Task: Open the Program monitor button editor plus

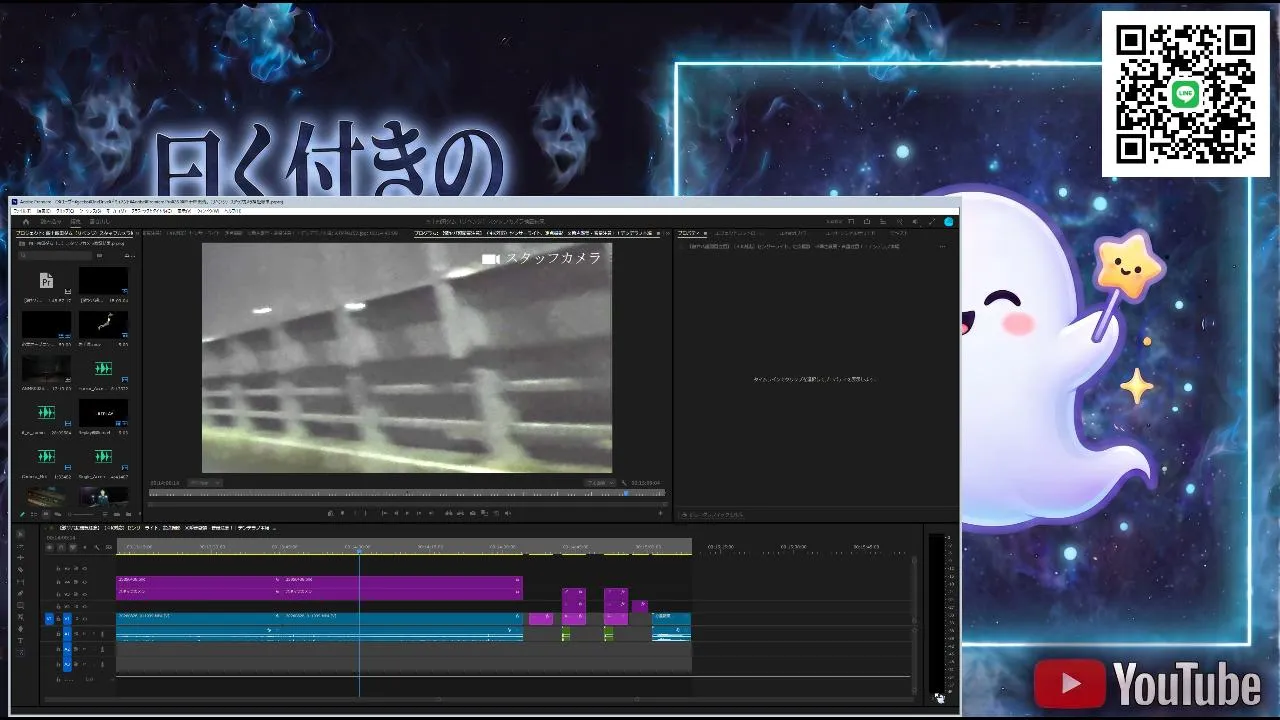Action: (x=661, y=513)
